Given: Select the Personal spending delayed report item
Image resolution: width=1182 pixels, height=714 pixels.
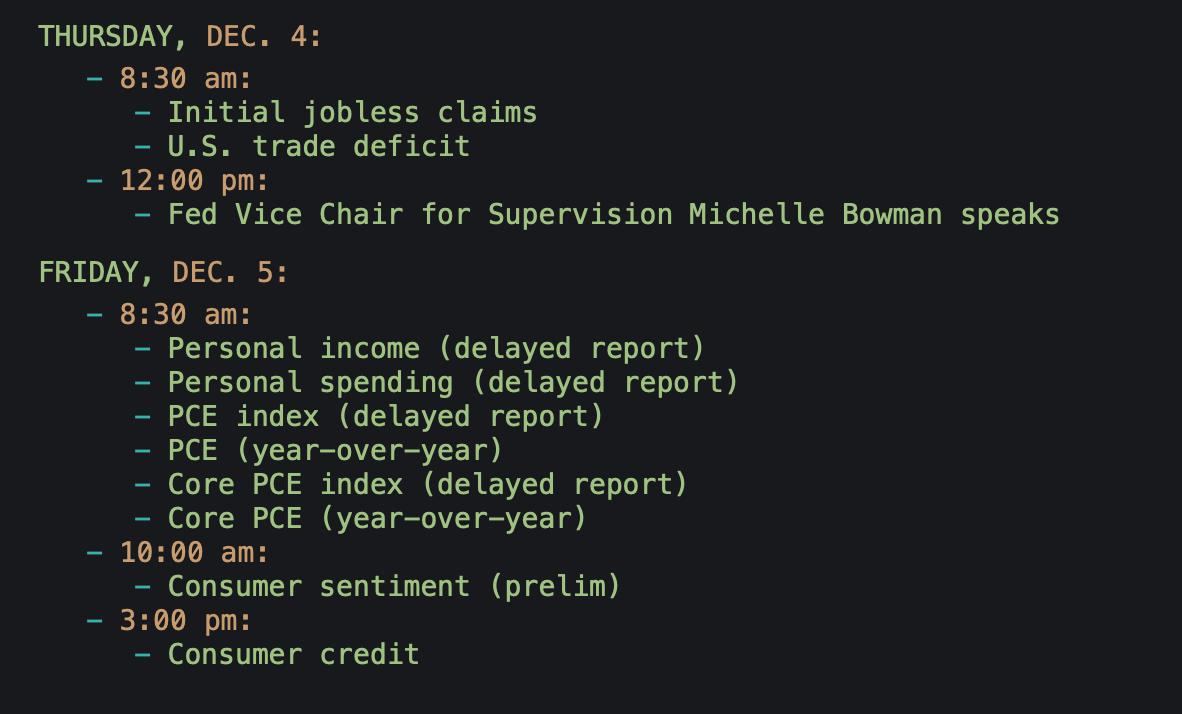Looking at the screenshot, I should (x=453, y=383).
